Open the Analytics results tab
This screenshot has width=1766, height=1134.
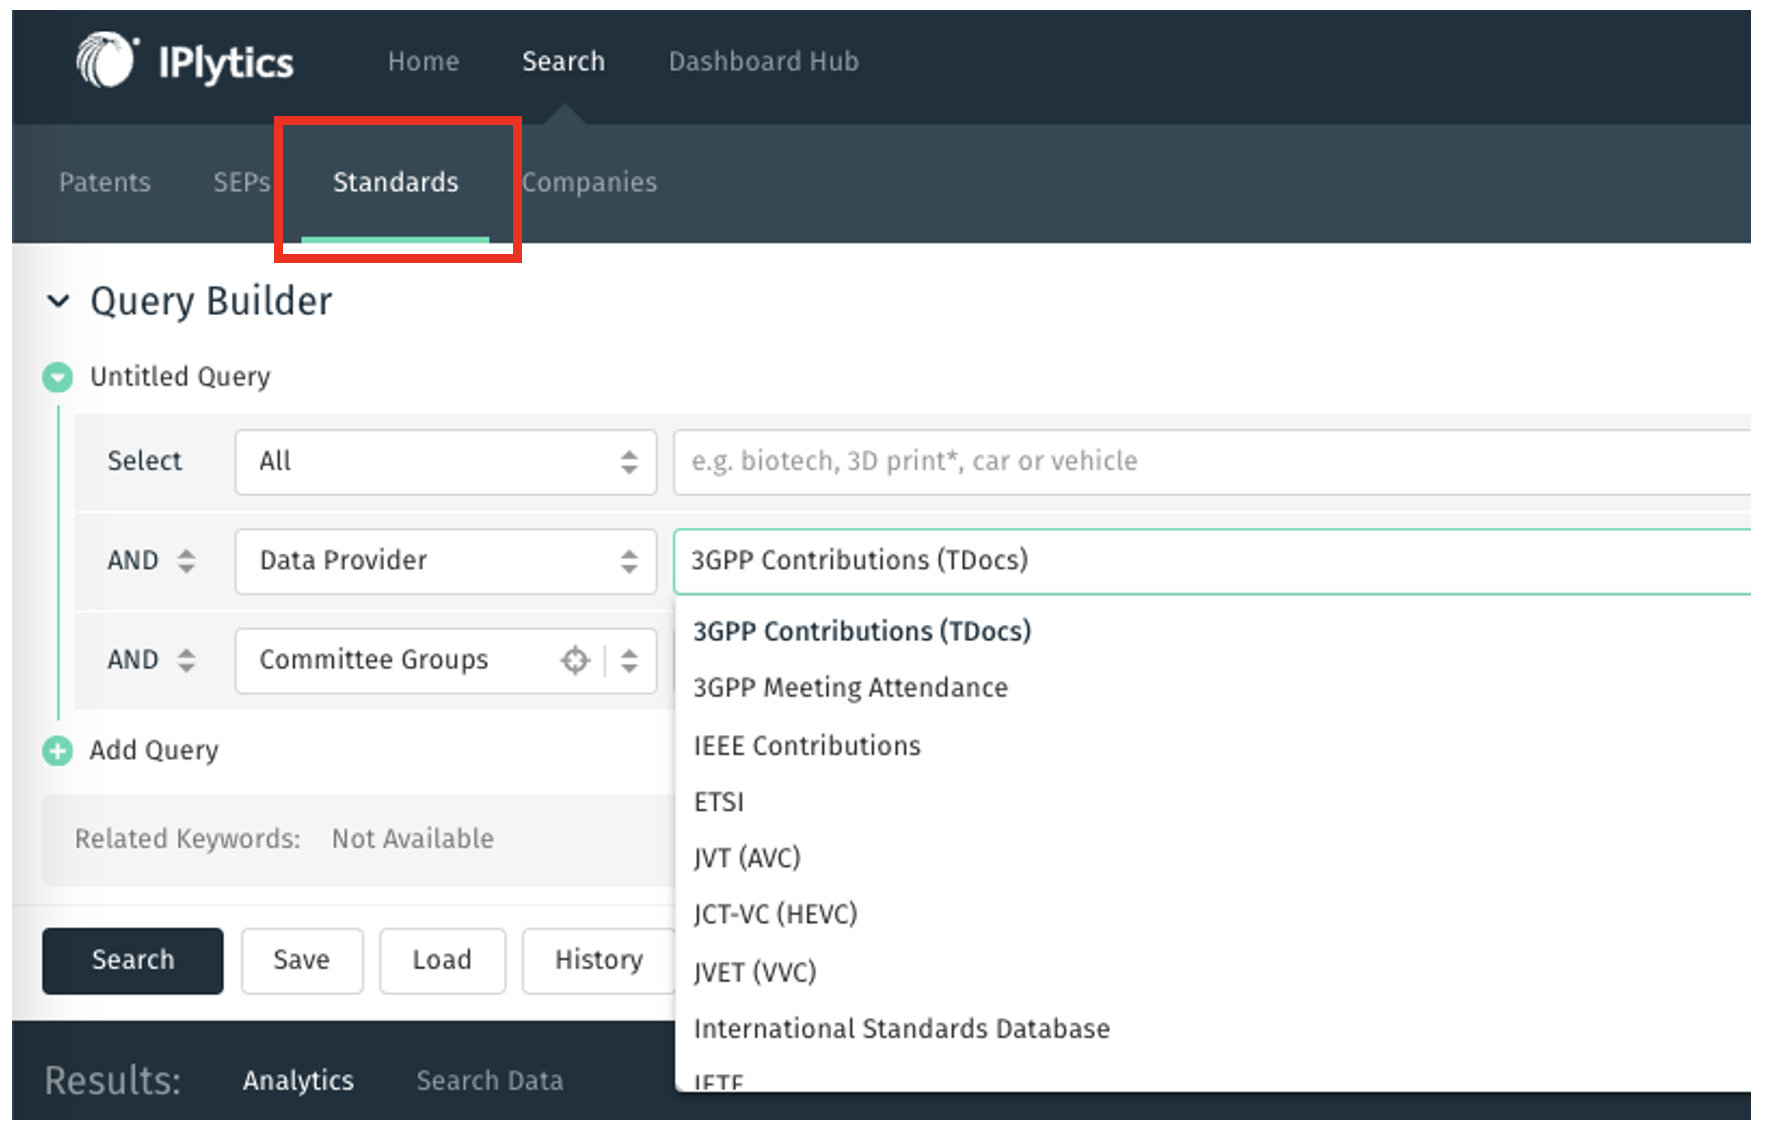[298, 1081]
